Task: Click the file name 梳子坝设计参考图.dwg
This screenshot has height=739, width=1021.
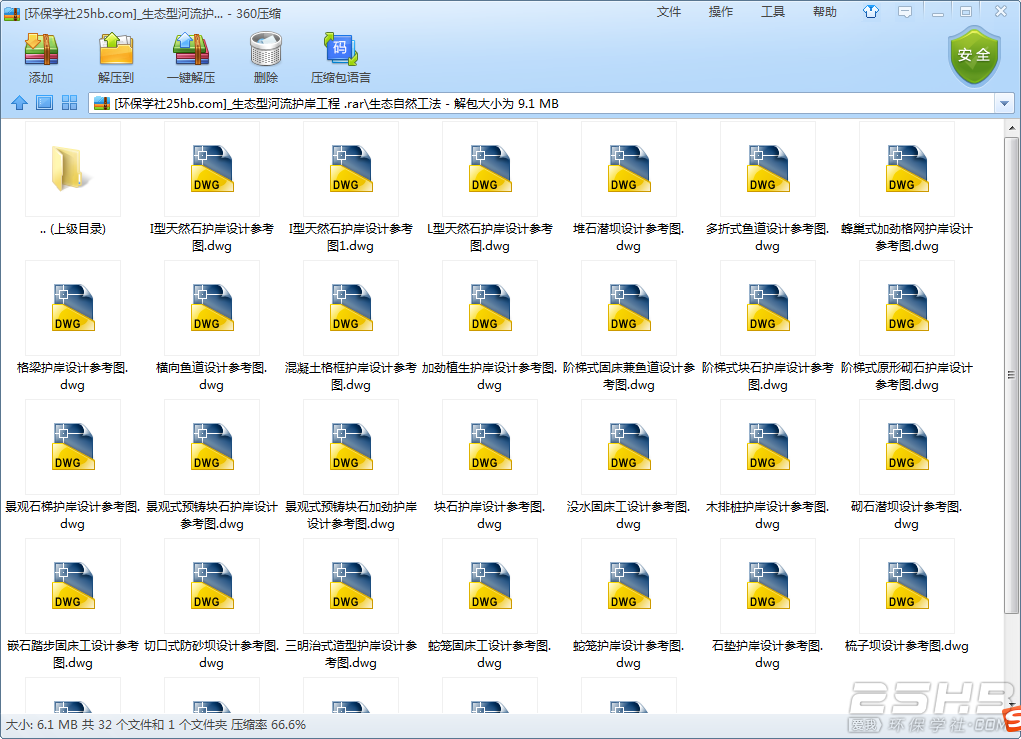Action: [906, 646]
